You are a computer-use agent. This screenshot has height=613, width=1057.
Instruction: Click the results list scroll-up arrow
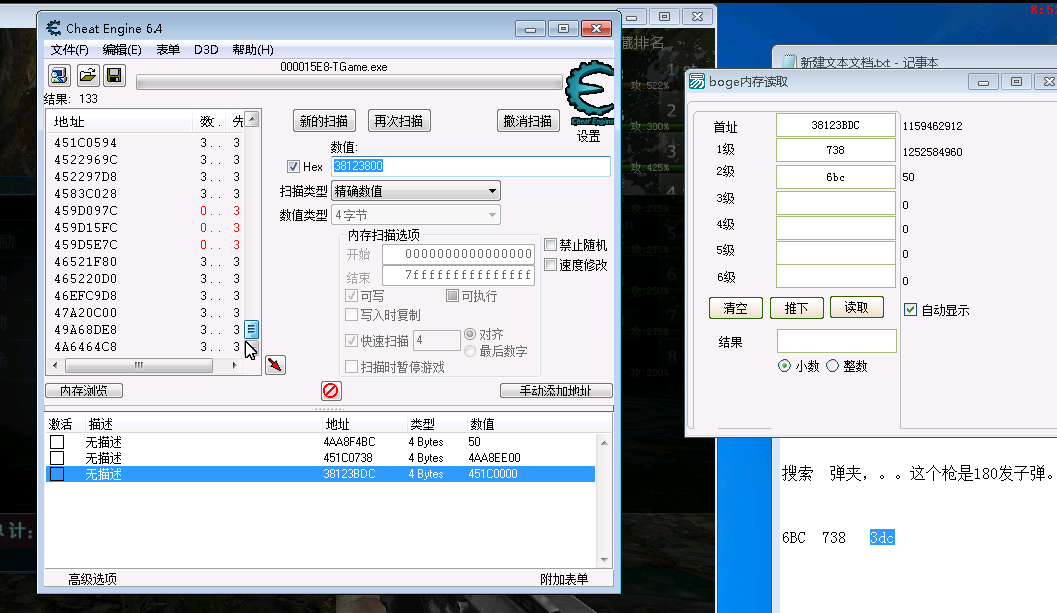click(252, 119)
